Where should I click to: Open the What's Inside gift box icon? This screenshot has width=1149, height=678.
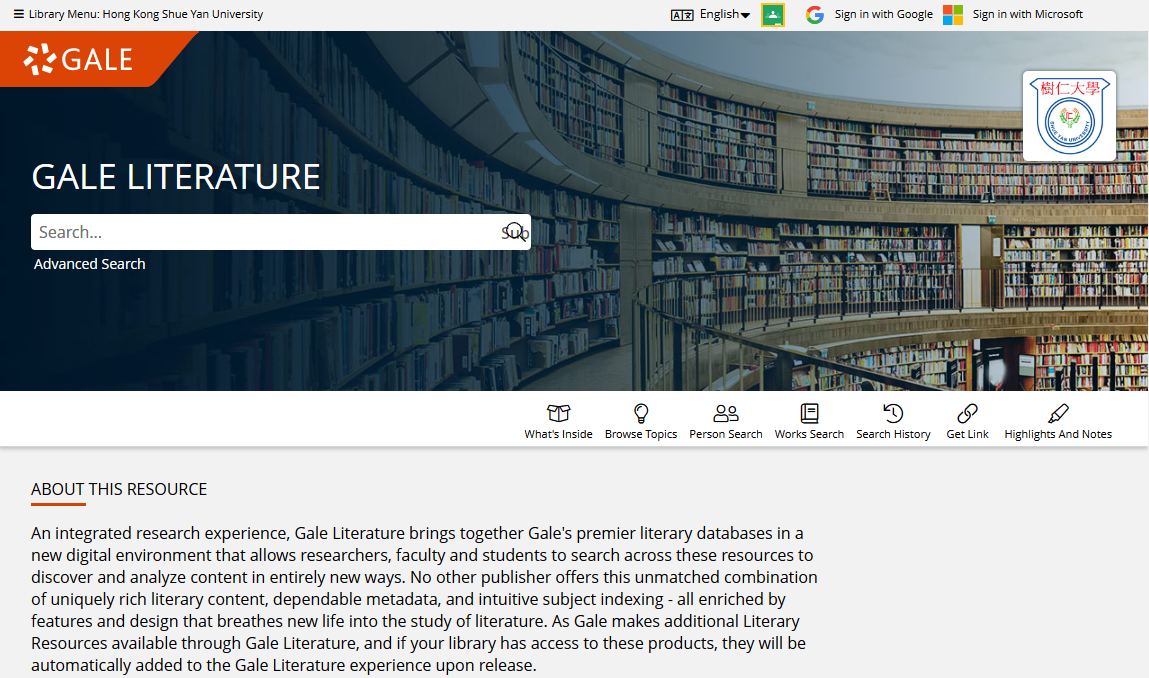click(558, 413)
